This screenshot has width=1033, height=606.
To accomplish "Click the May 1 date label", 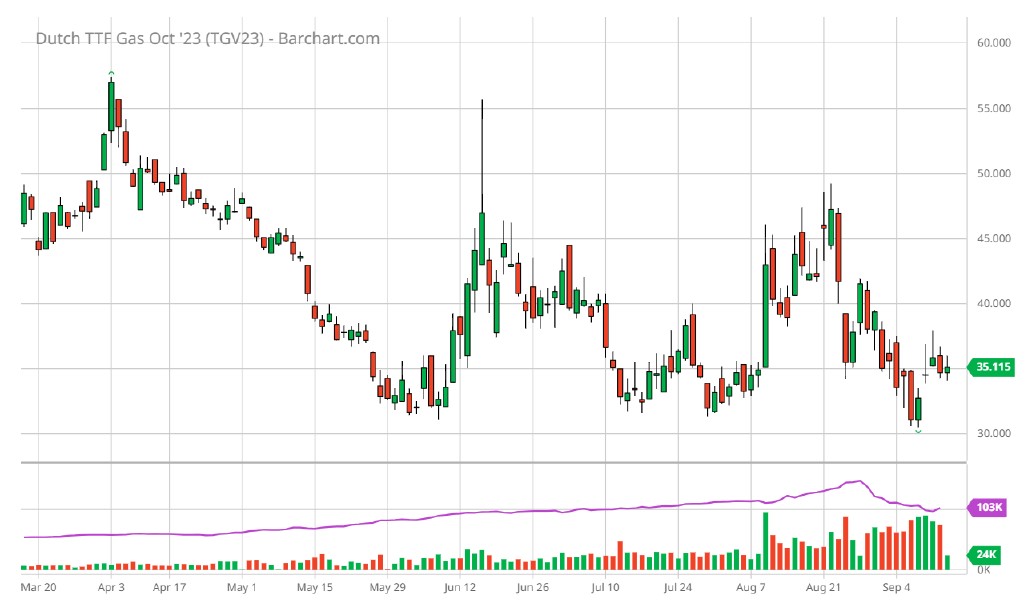I will [241, 587].
